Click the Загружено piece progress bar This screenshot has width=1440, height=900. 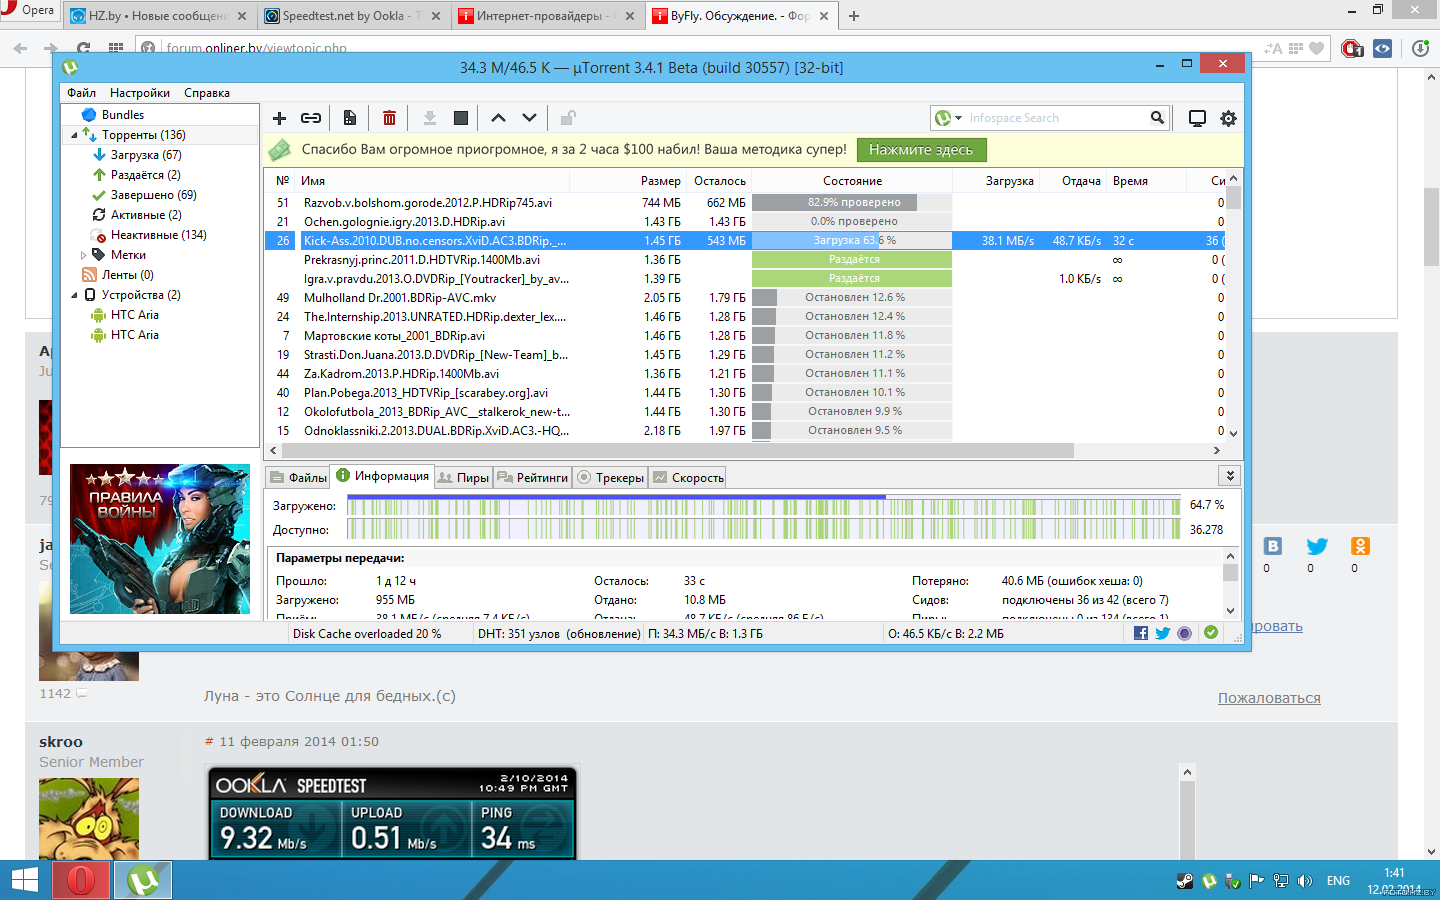point(764,506)
